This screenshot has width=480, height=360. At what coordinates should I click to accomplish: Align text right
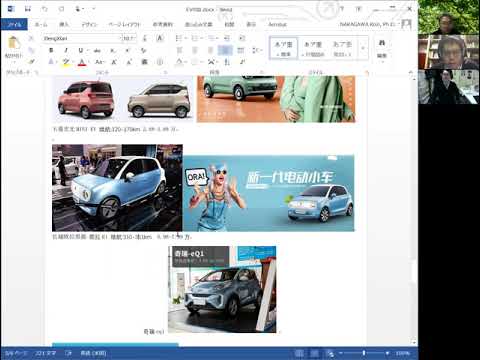211,50
